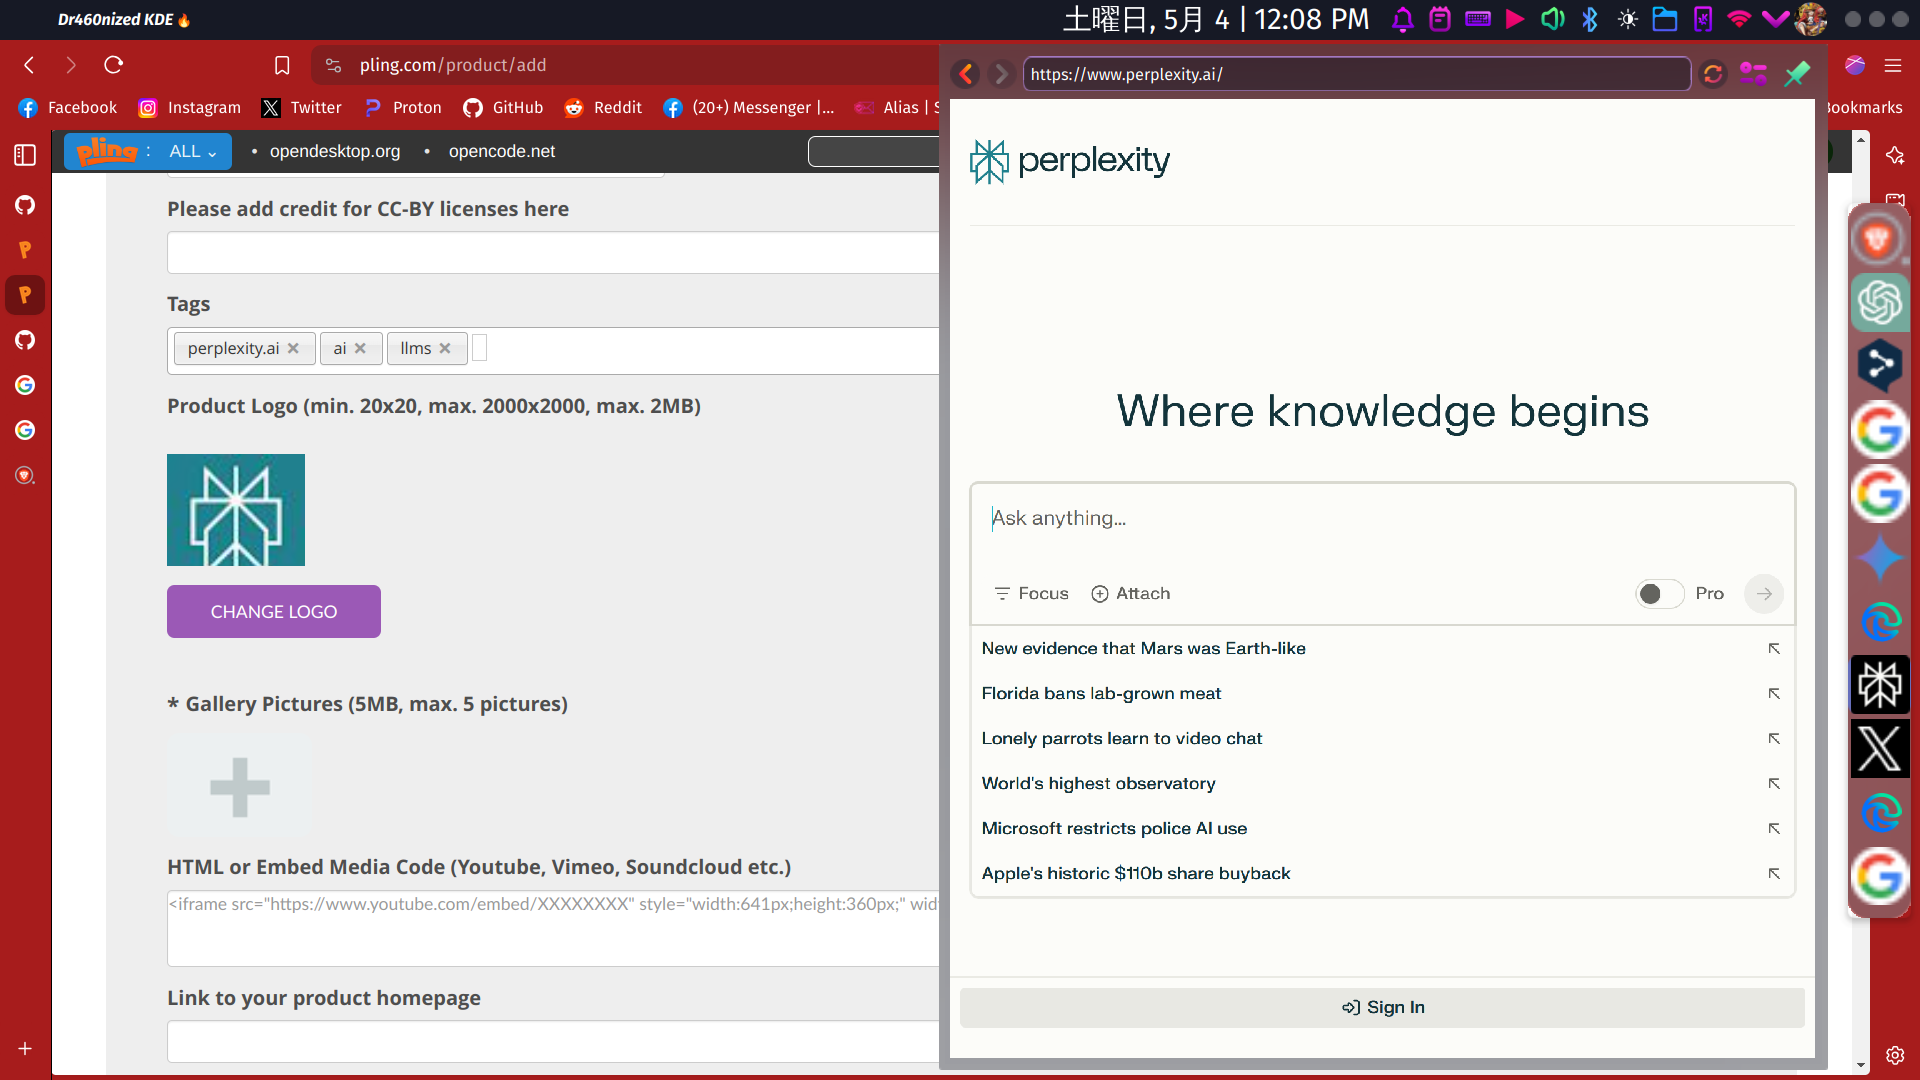Submit query with arrow button
The image size is (1920, 1080).
[x=1764, y=594]
